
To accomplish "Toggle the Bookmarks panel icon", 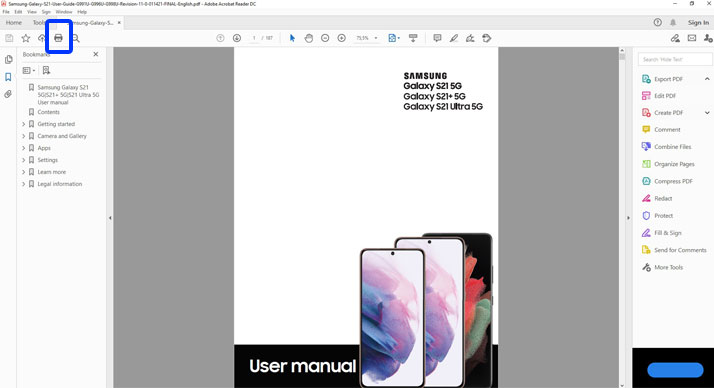I will click(x=8, y=77).
